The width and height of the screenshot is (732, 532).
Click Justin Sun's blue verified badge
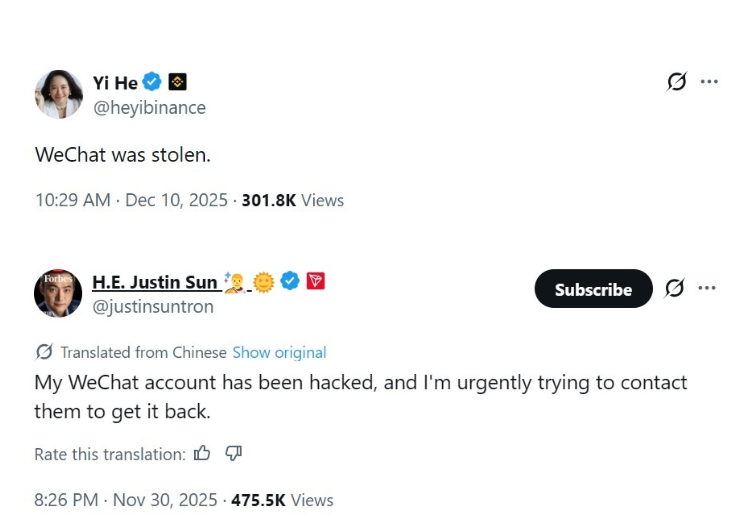pyautogui.click(x=290, y=281)
